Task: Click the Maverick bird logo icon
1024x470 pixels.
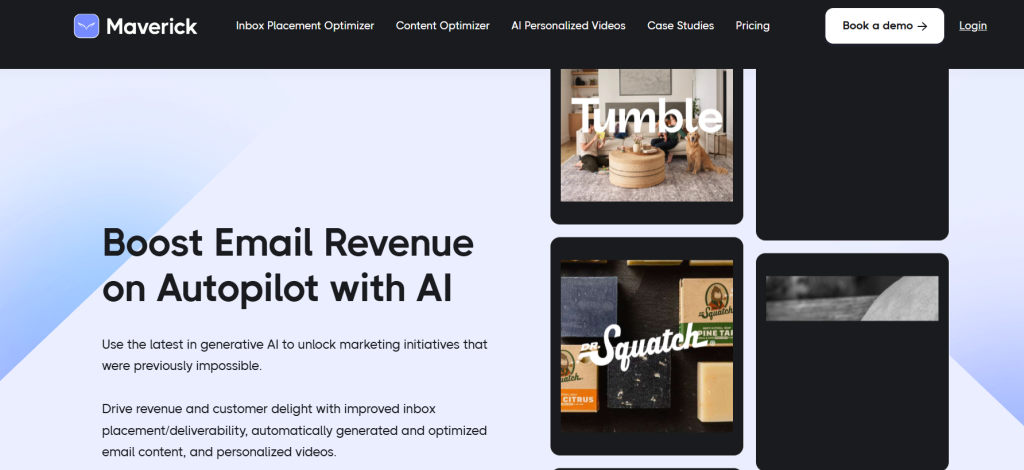Action: 86,26
